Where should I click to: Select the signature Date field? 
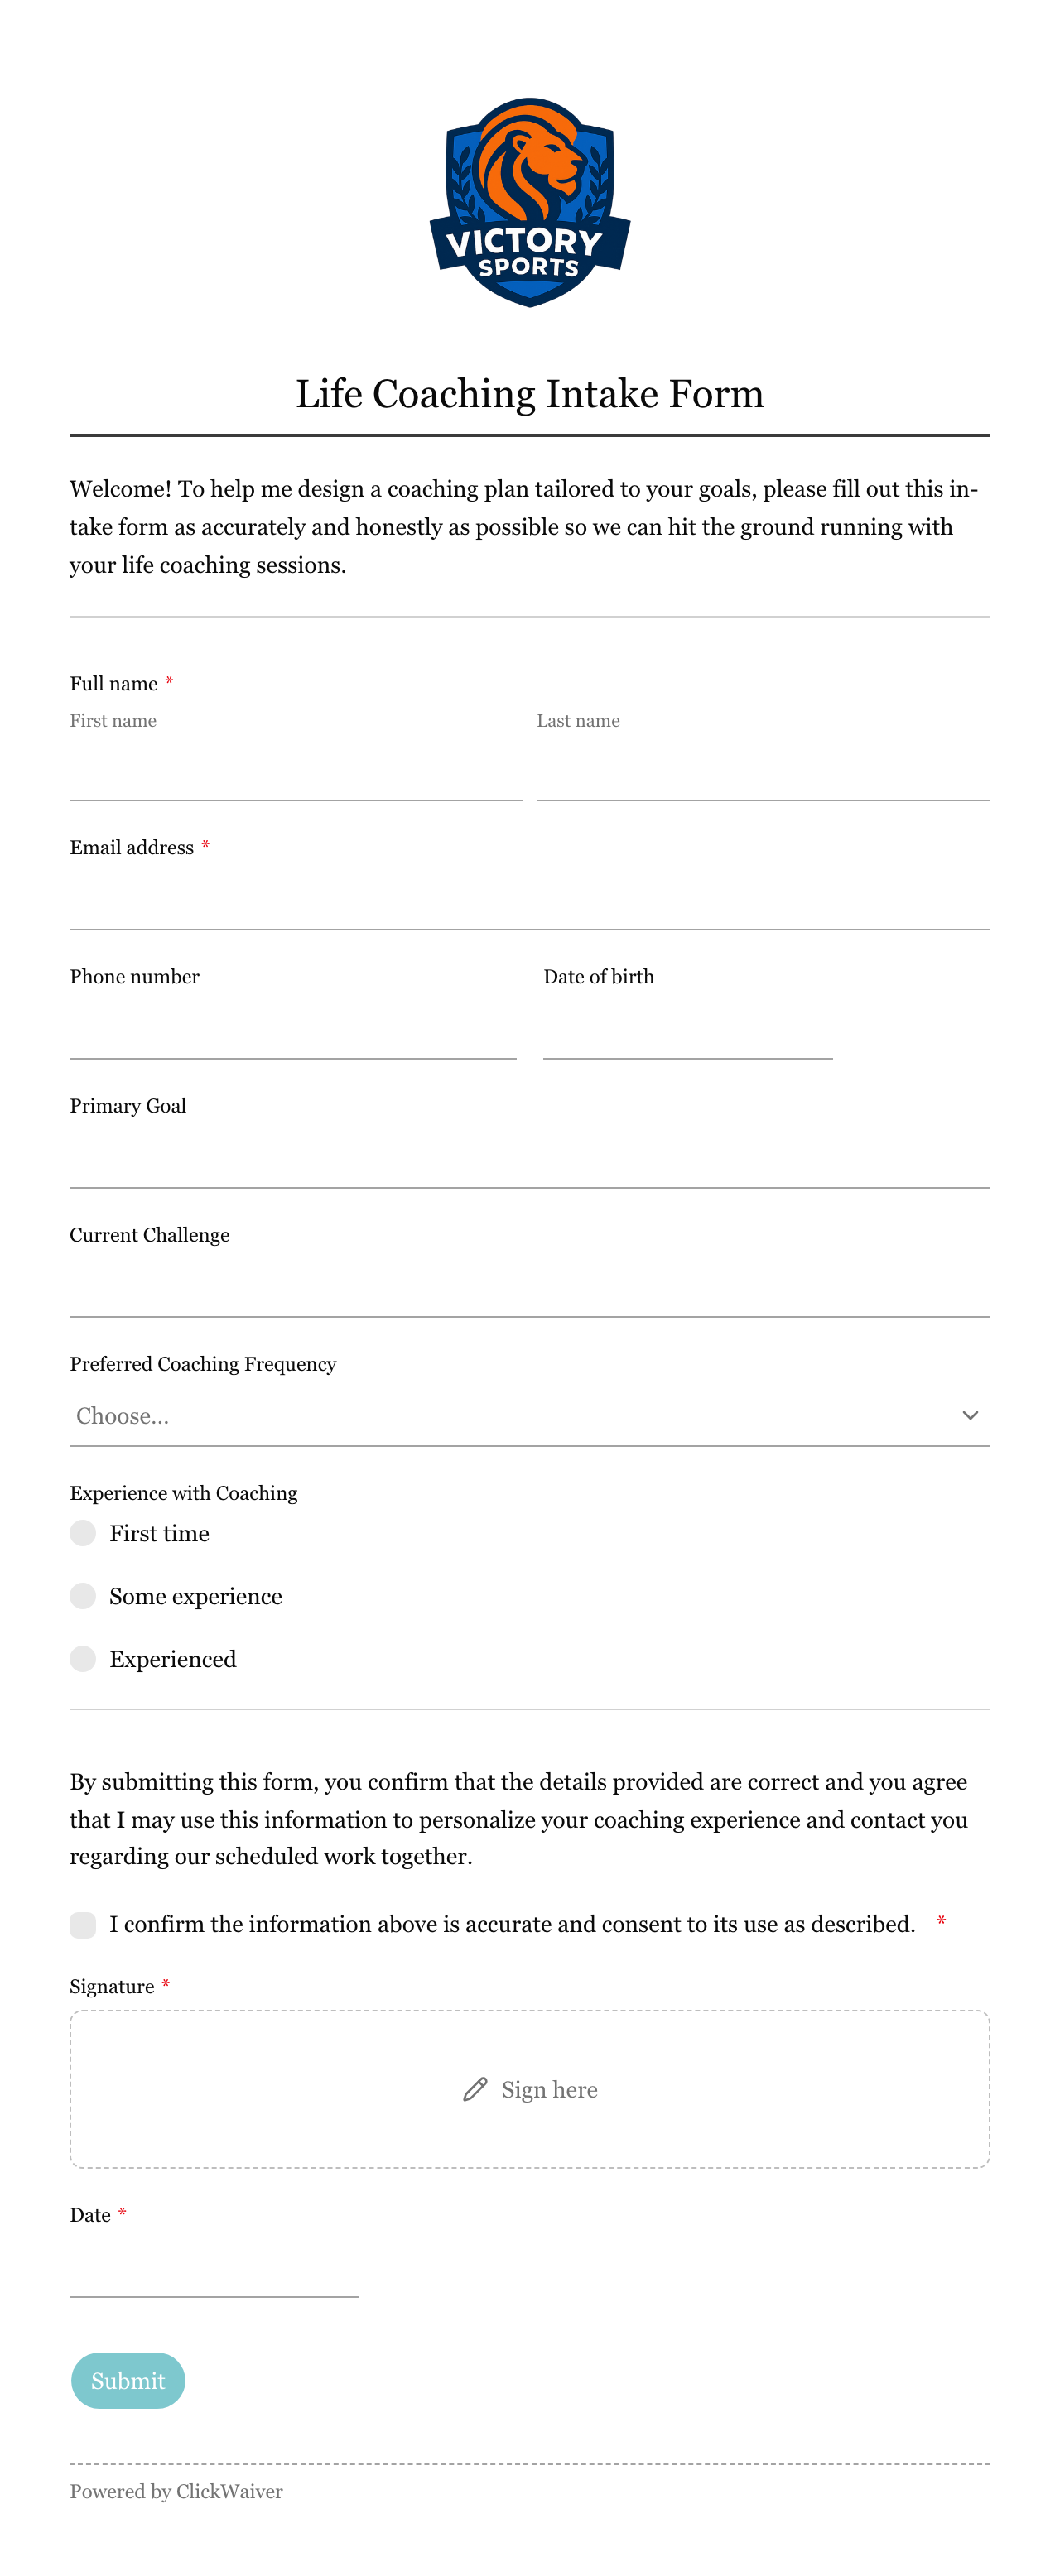tap(214, 2268)
